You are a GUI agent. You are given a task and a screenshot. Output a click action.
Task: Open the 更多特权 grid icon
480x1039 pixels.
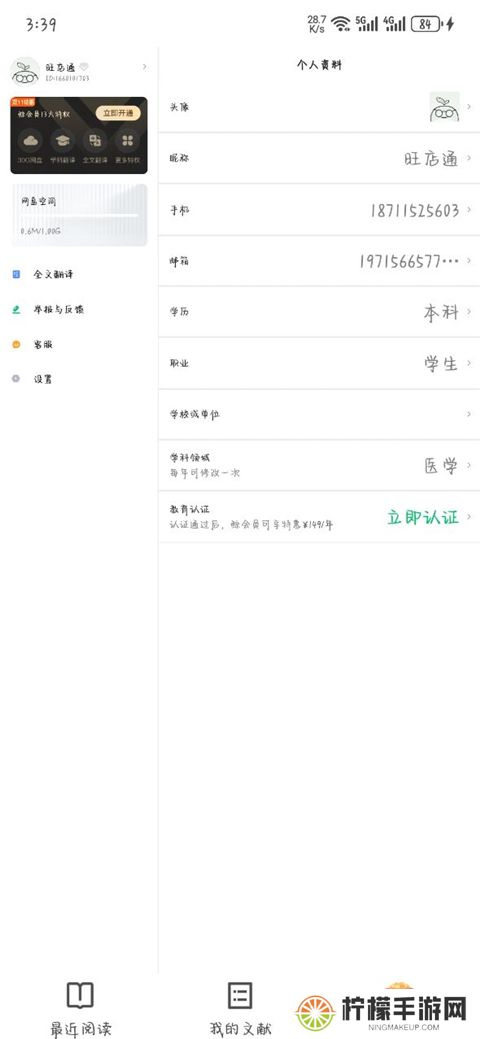point(127,140)
